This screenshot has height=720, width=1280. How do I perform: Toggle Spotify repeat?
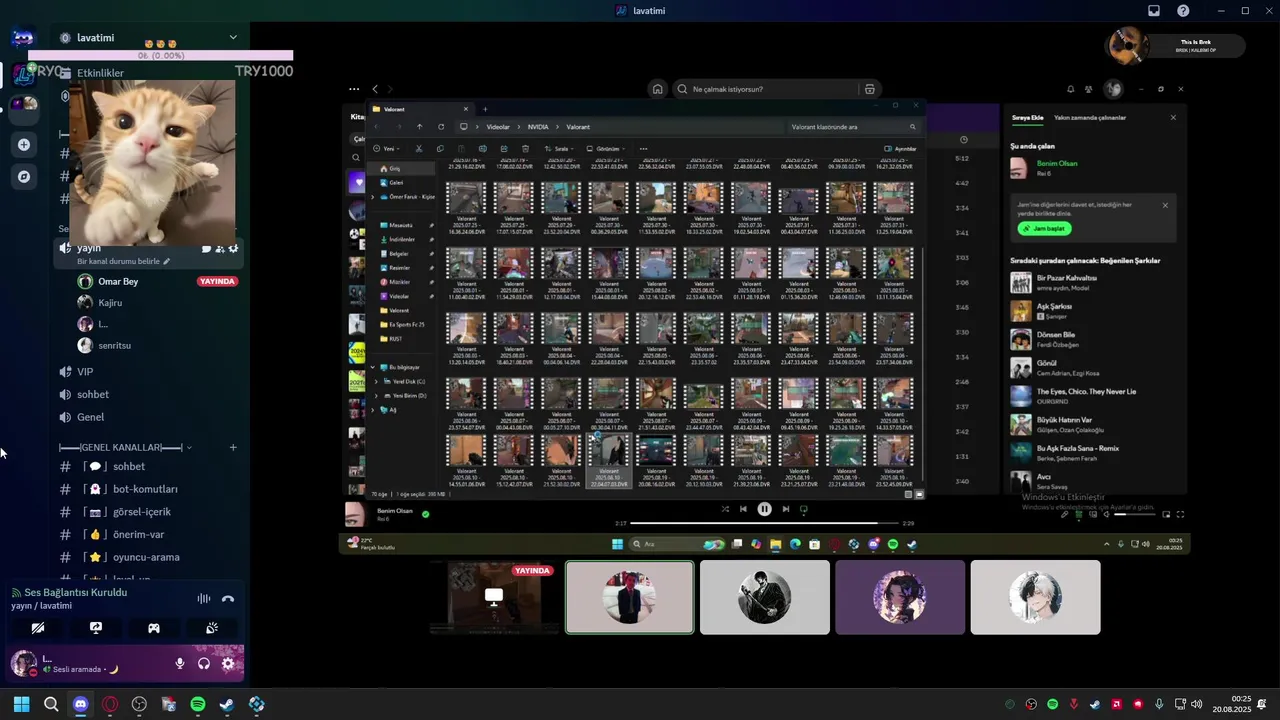coord(804,509)
